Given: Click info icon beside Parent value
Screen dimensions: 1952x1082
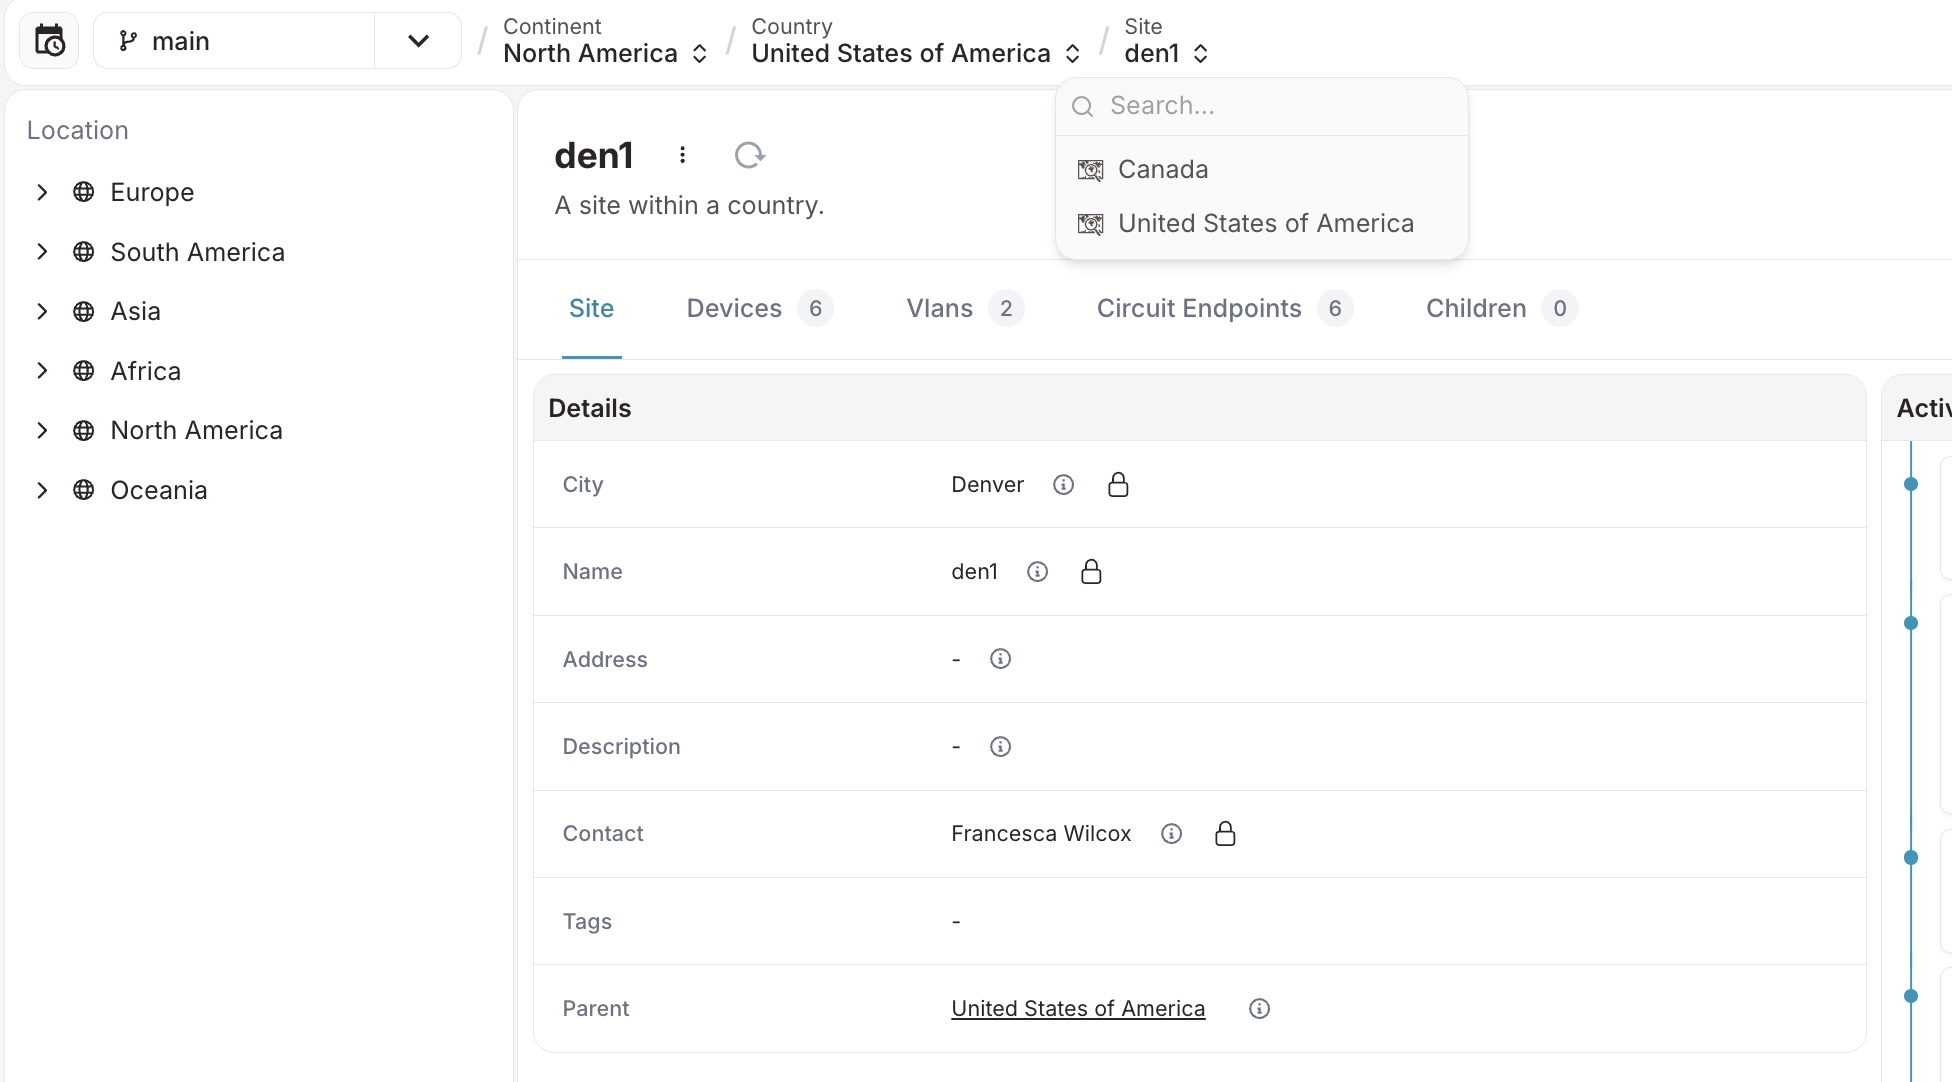Looking at the screenshot, I should (x=1259, y=1009).
